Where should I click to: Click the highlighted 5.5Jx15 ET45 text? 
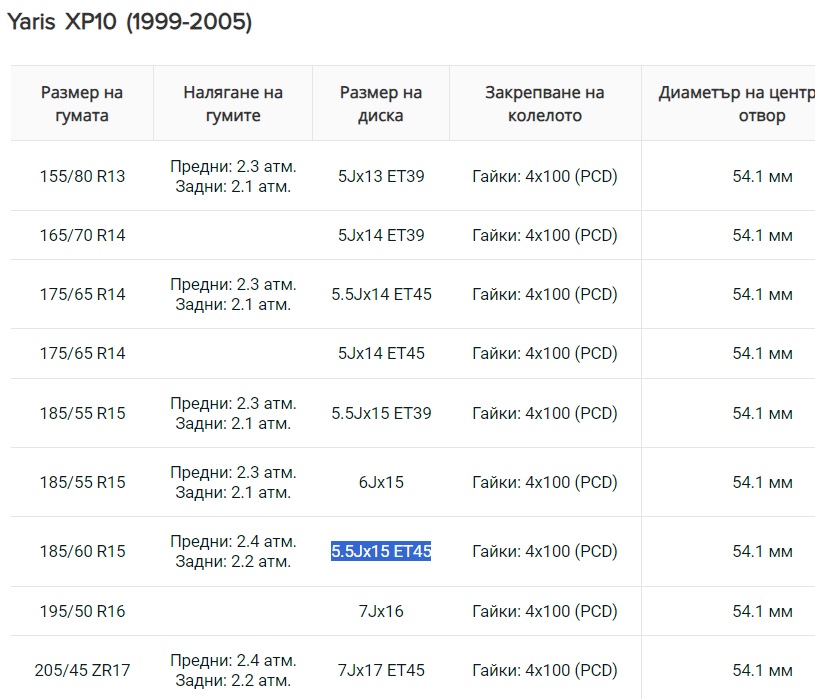pyautogui.click(x=381, y=551)
